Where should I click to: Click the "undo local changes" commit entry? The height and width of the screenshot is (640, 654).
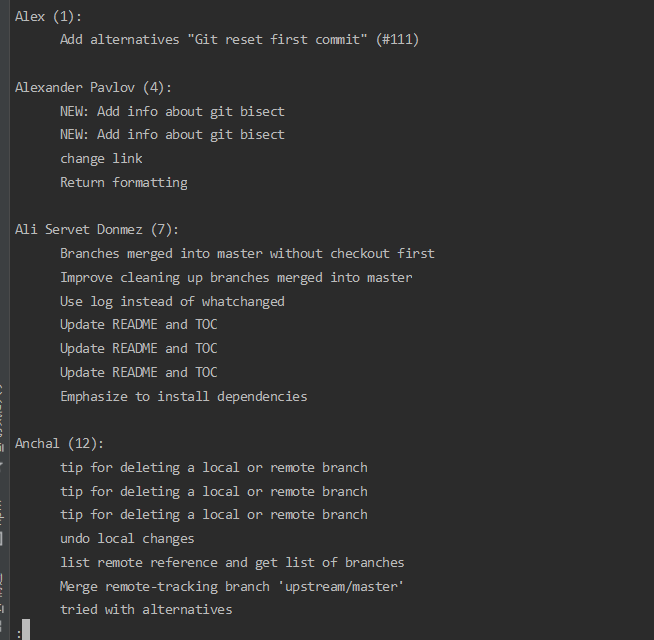(127, 538)
